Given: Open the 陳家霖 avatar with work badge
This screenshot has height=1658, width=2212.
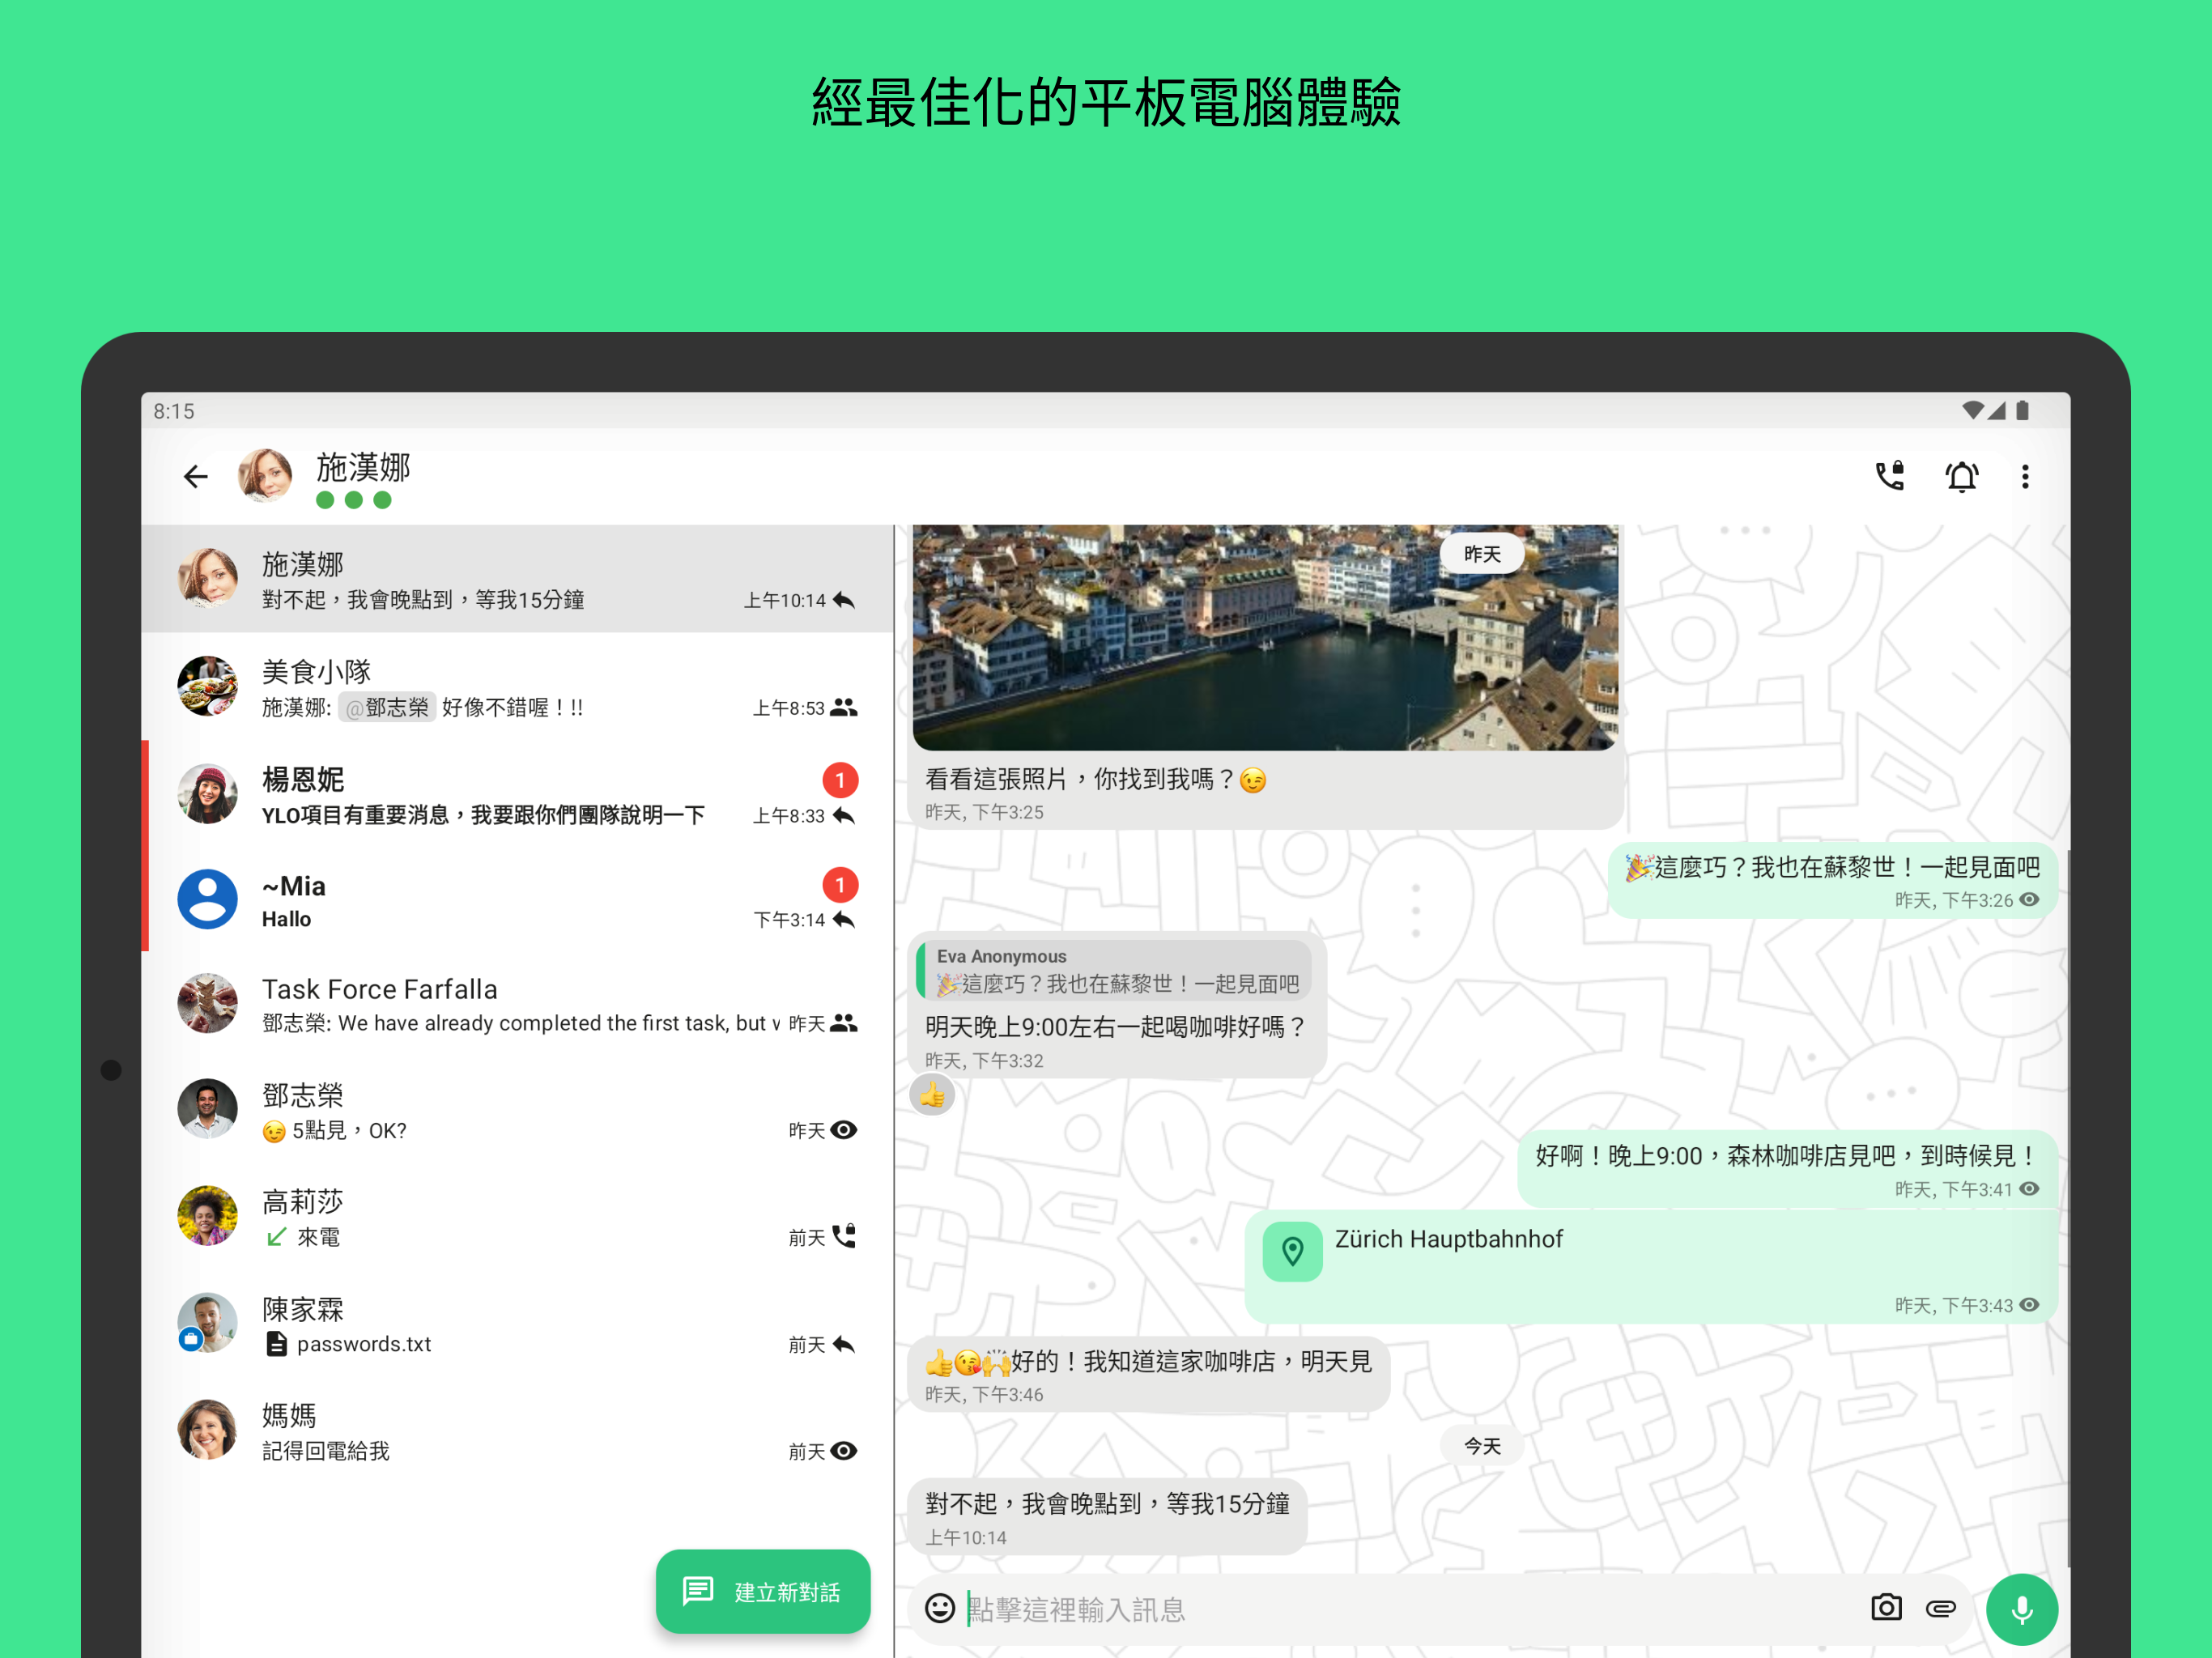Looking at the screenshot, I should pos(207,1323).
